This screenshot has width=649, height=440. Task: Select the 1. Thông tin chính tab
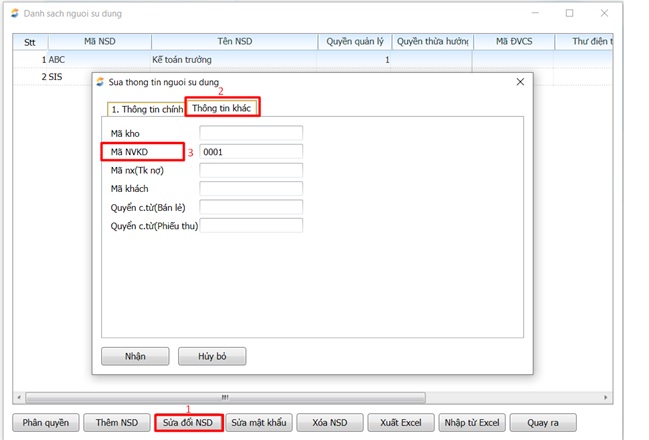(146, 108)
